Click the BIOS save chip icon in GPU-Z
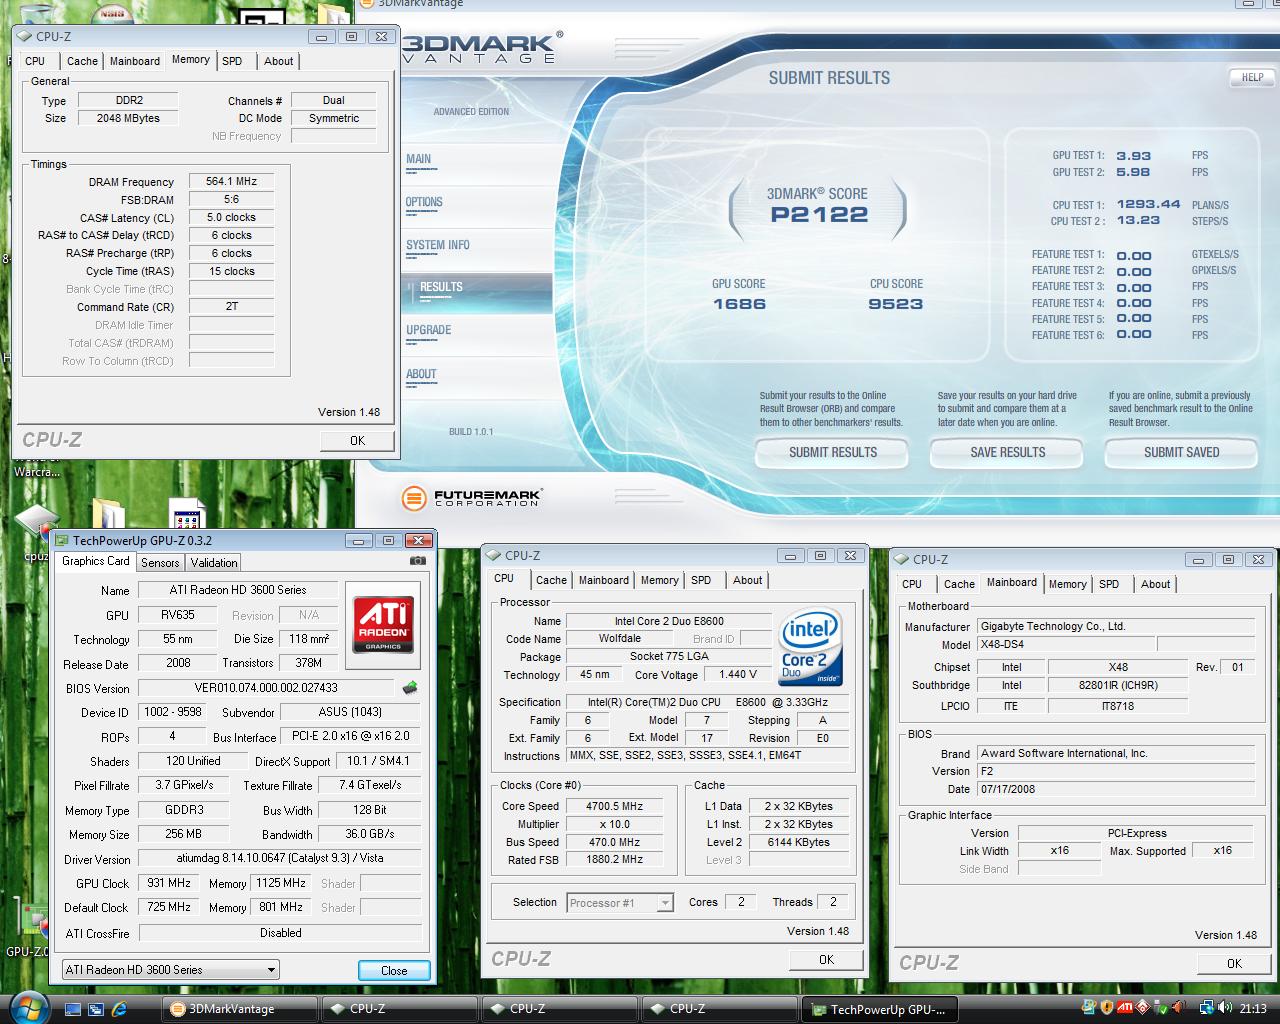 tap(409, 688)
